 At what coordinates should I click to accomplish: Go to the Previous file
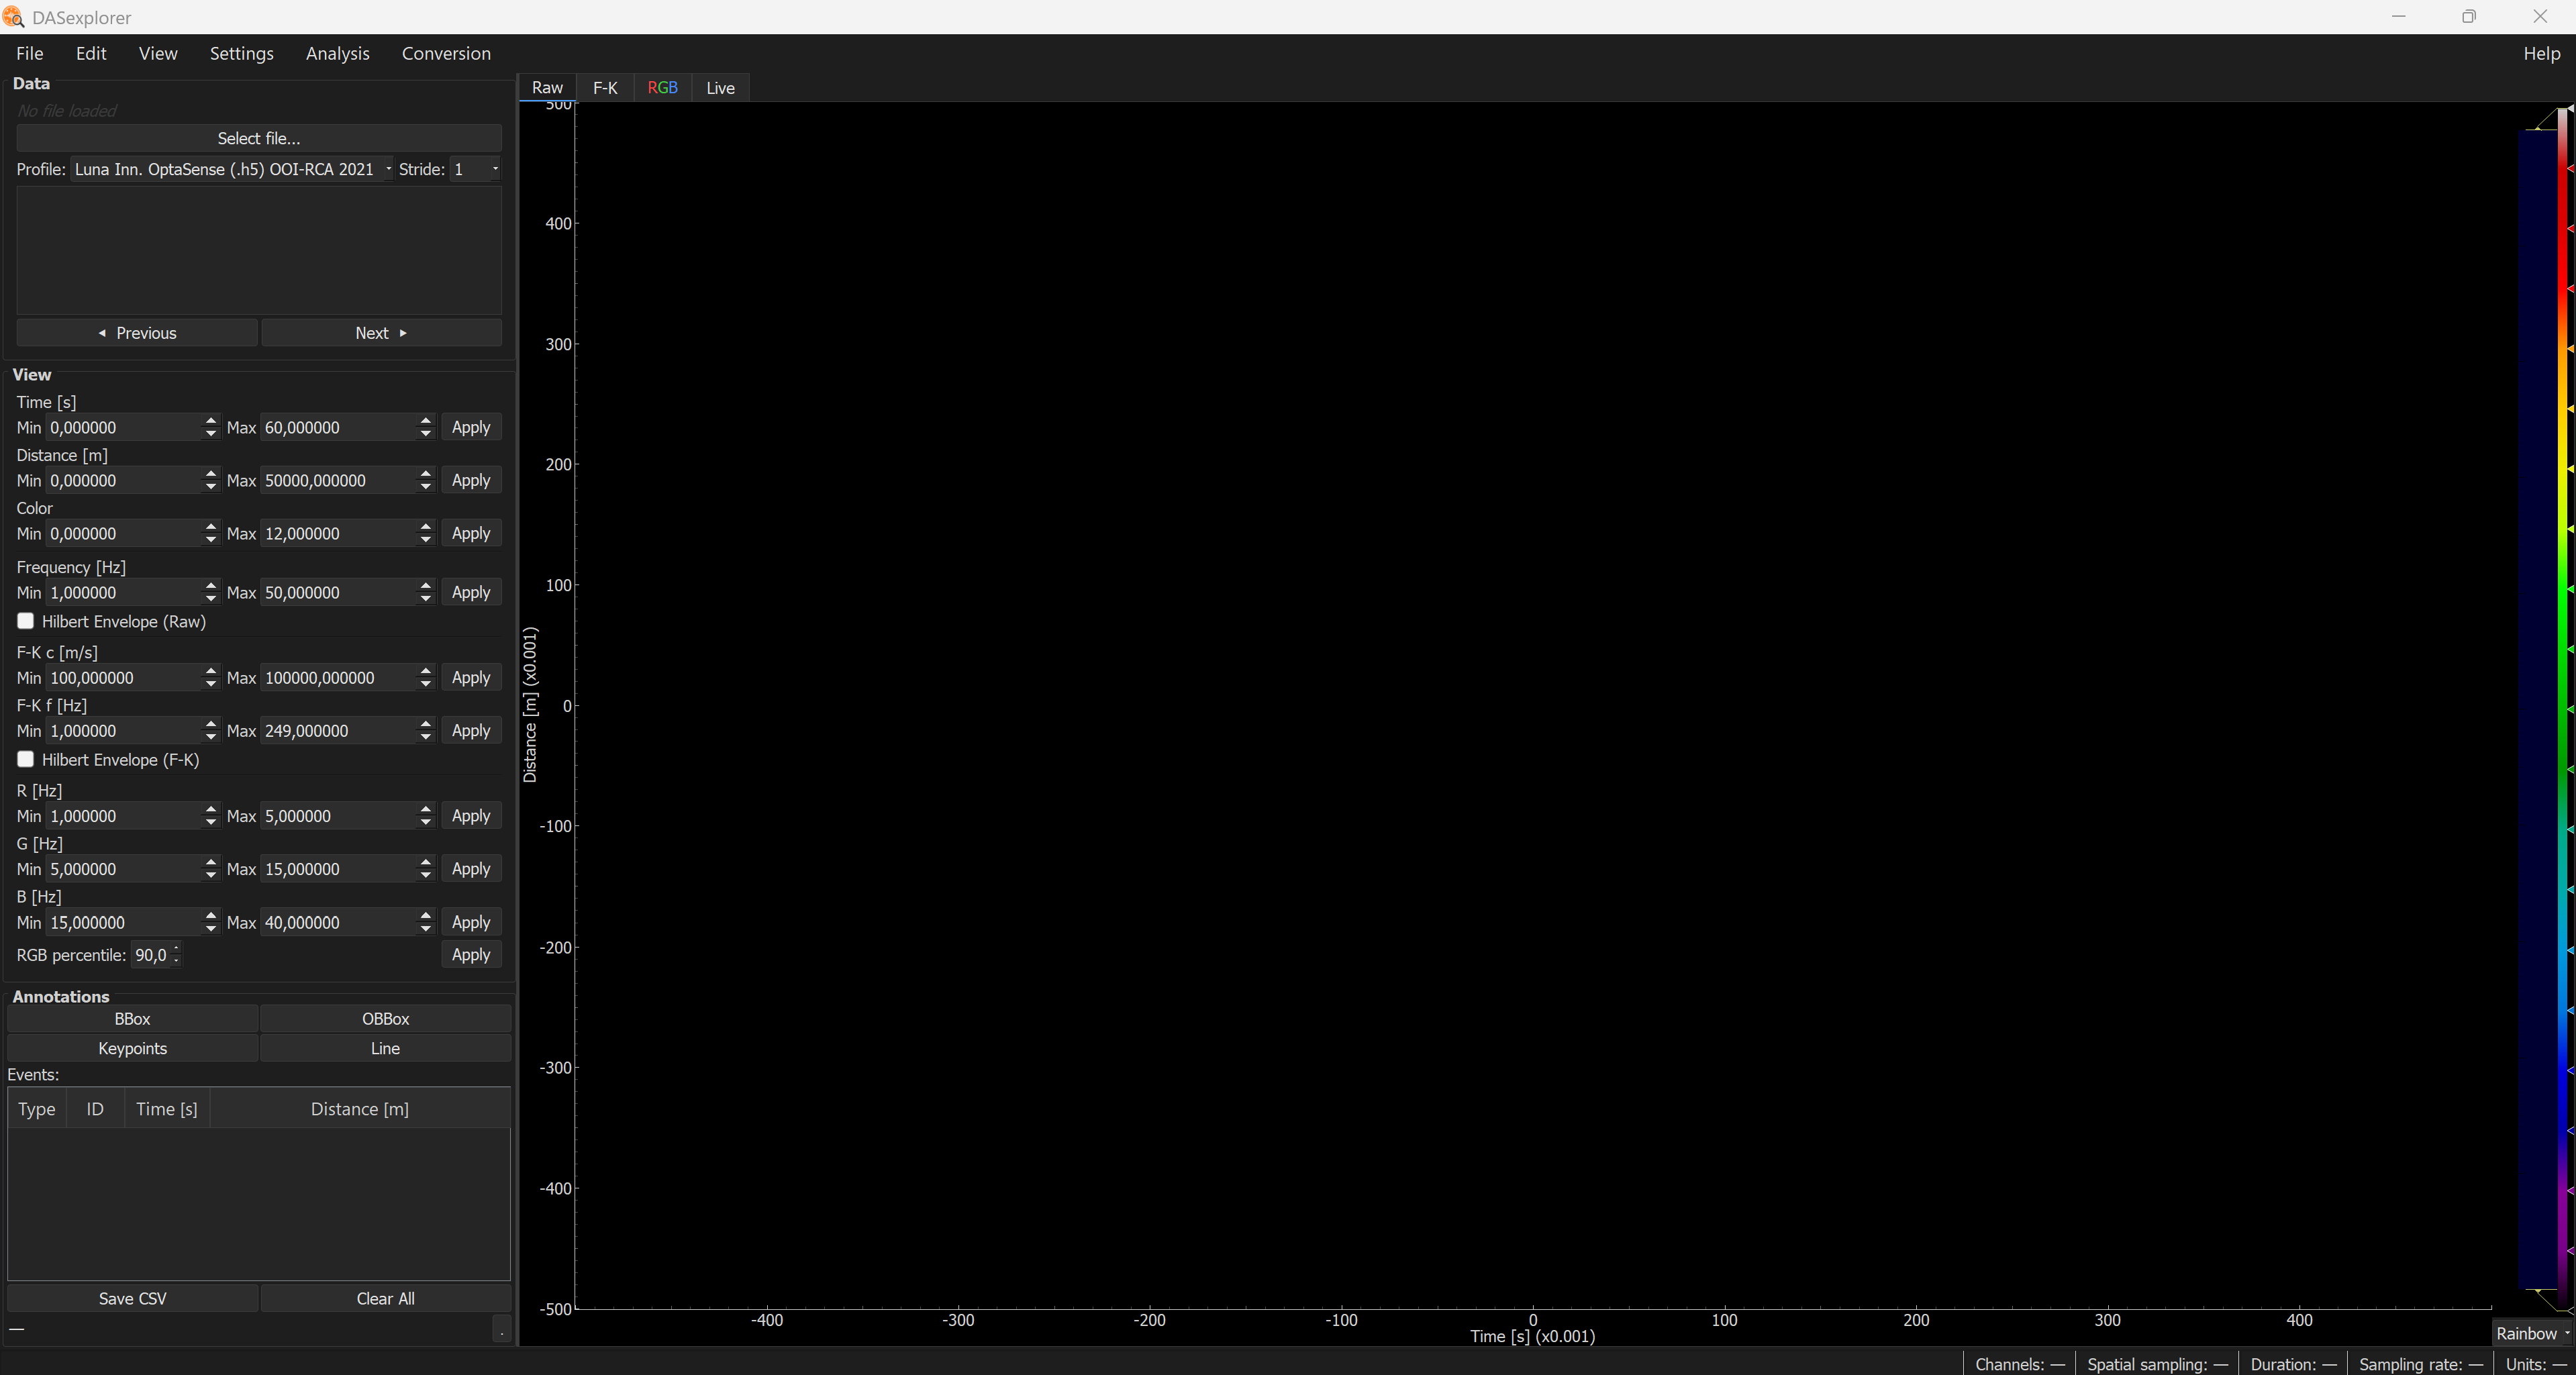[x=137, y=333]
